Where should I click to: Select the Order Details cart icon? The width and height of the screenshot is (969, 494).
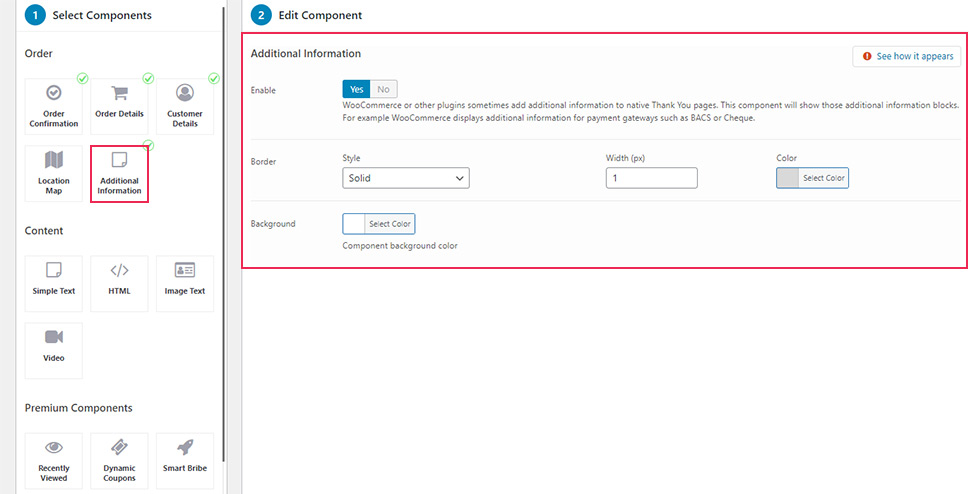119,93
